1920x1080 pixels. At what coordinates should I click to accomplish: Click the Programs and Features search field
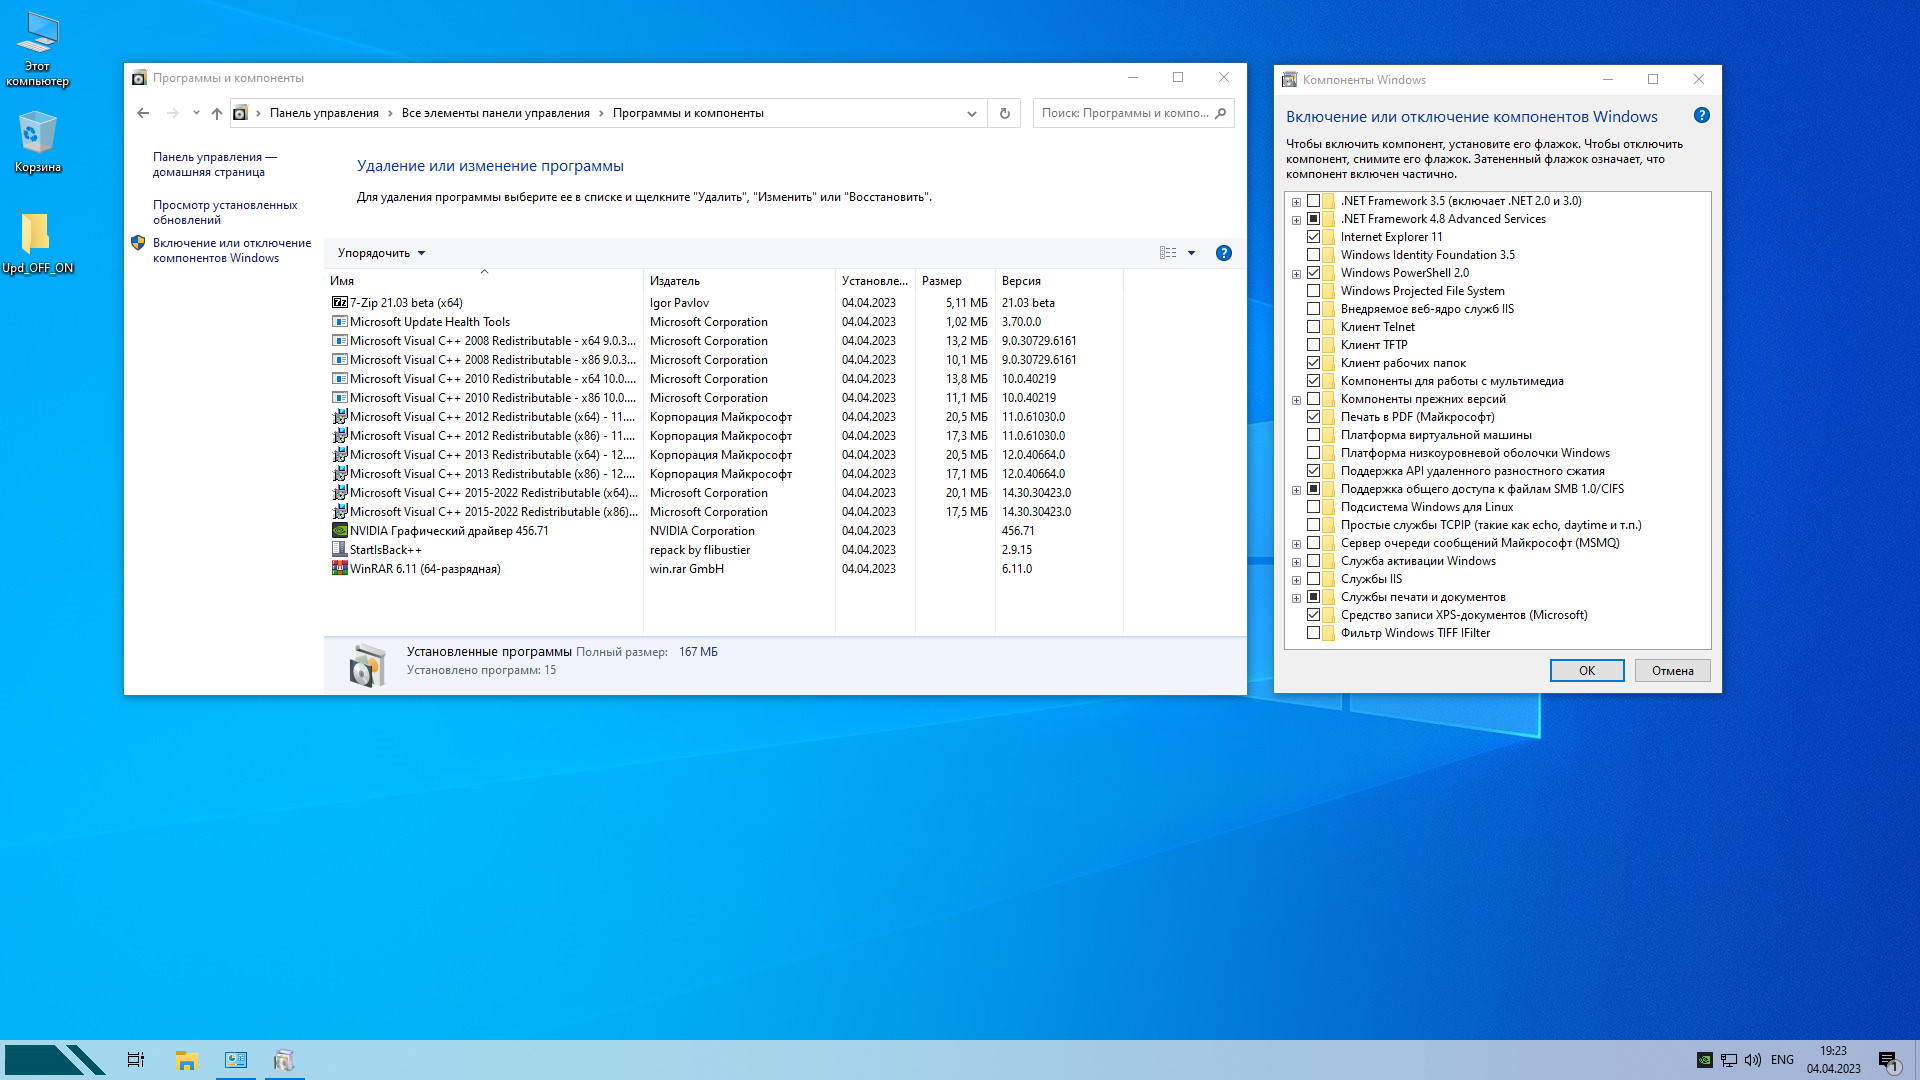click(1124, 113)
